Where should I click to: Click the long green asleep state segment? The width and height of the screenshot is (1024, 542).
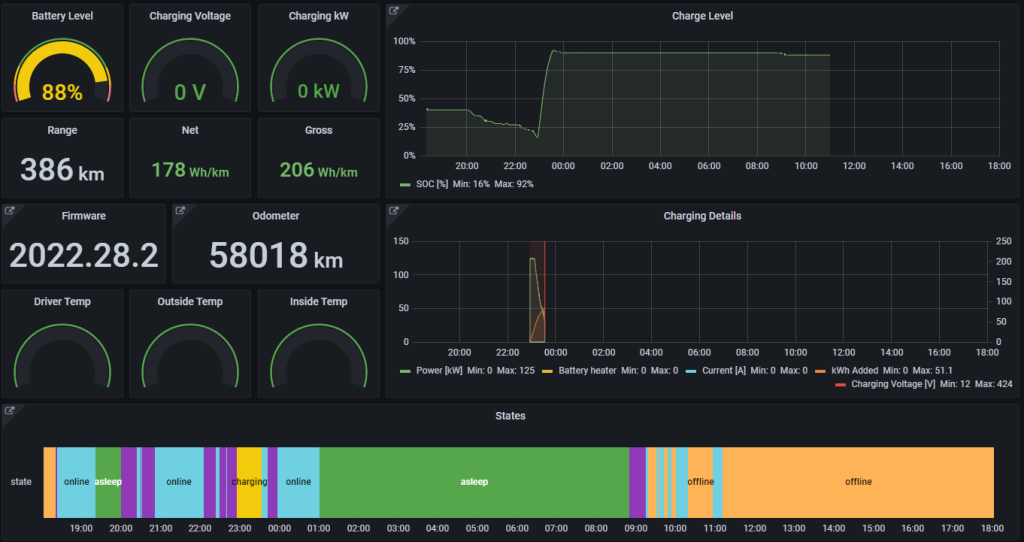coord(474,482)
